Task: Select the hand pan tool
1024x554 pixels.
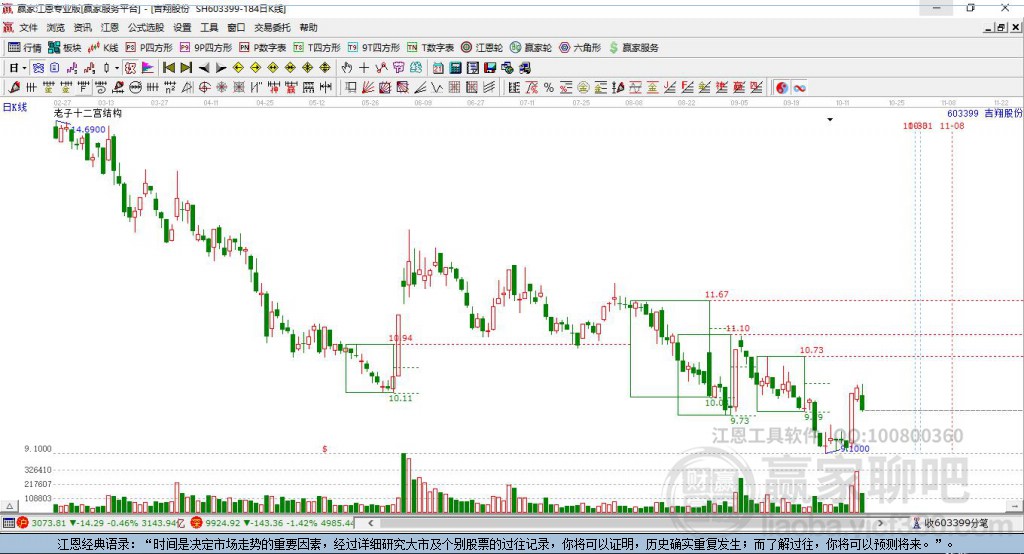Action: click(347, 68)
